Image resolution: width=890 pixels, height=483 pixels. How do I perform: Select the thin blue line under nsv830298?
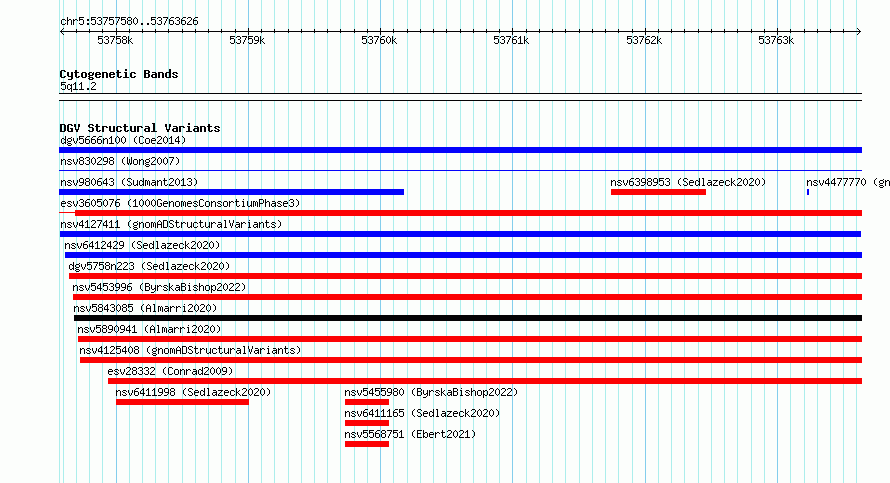tap(460, 170)
